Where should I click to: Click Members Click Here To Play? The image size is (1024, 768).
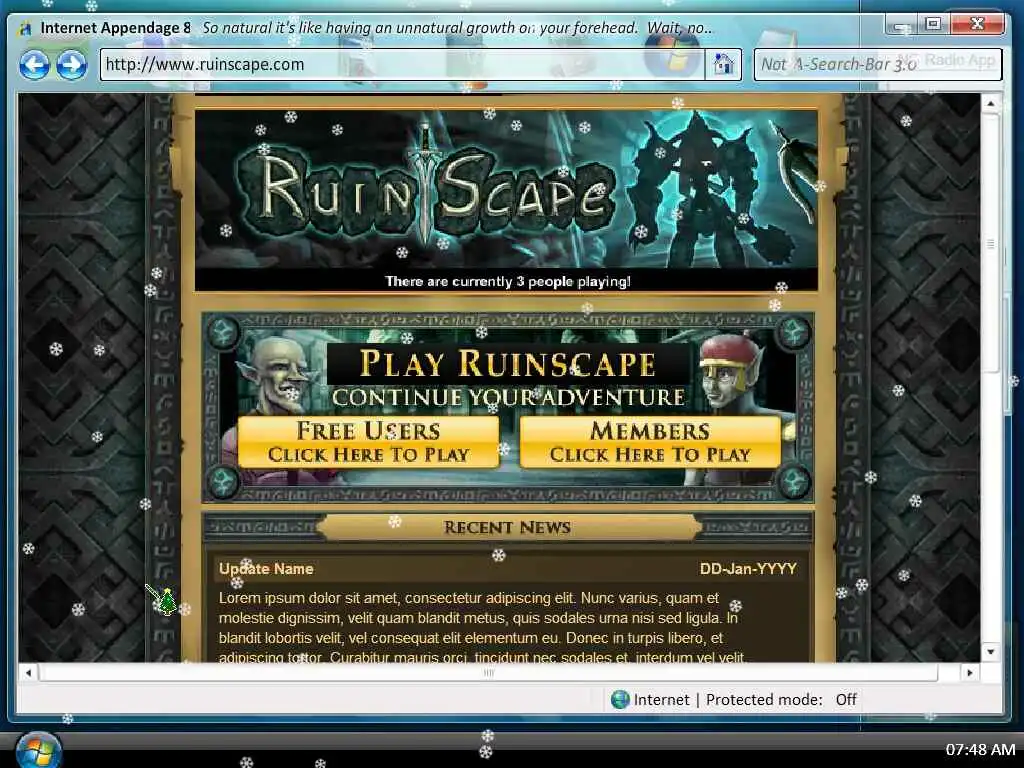[650, 443]
